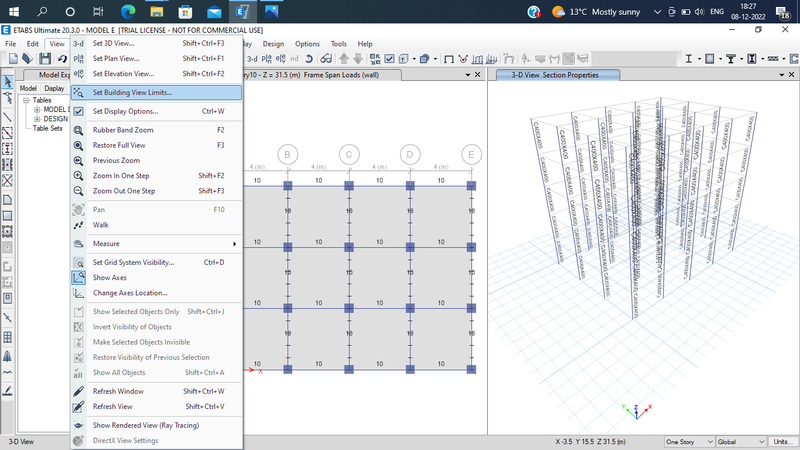The image size is (800, 450).
Task: Click the Refresh Window brush icon
Action: point(78,391)
